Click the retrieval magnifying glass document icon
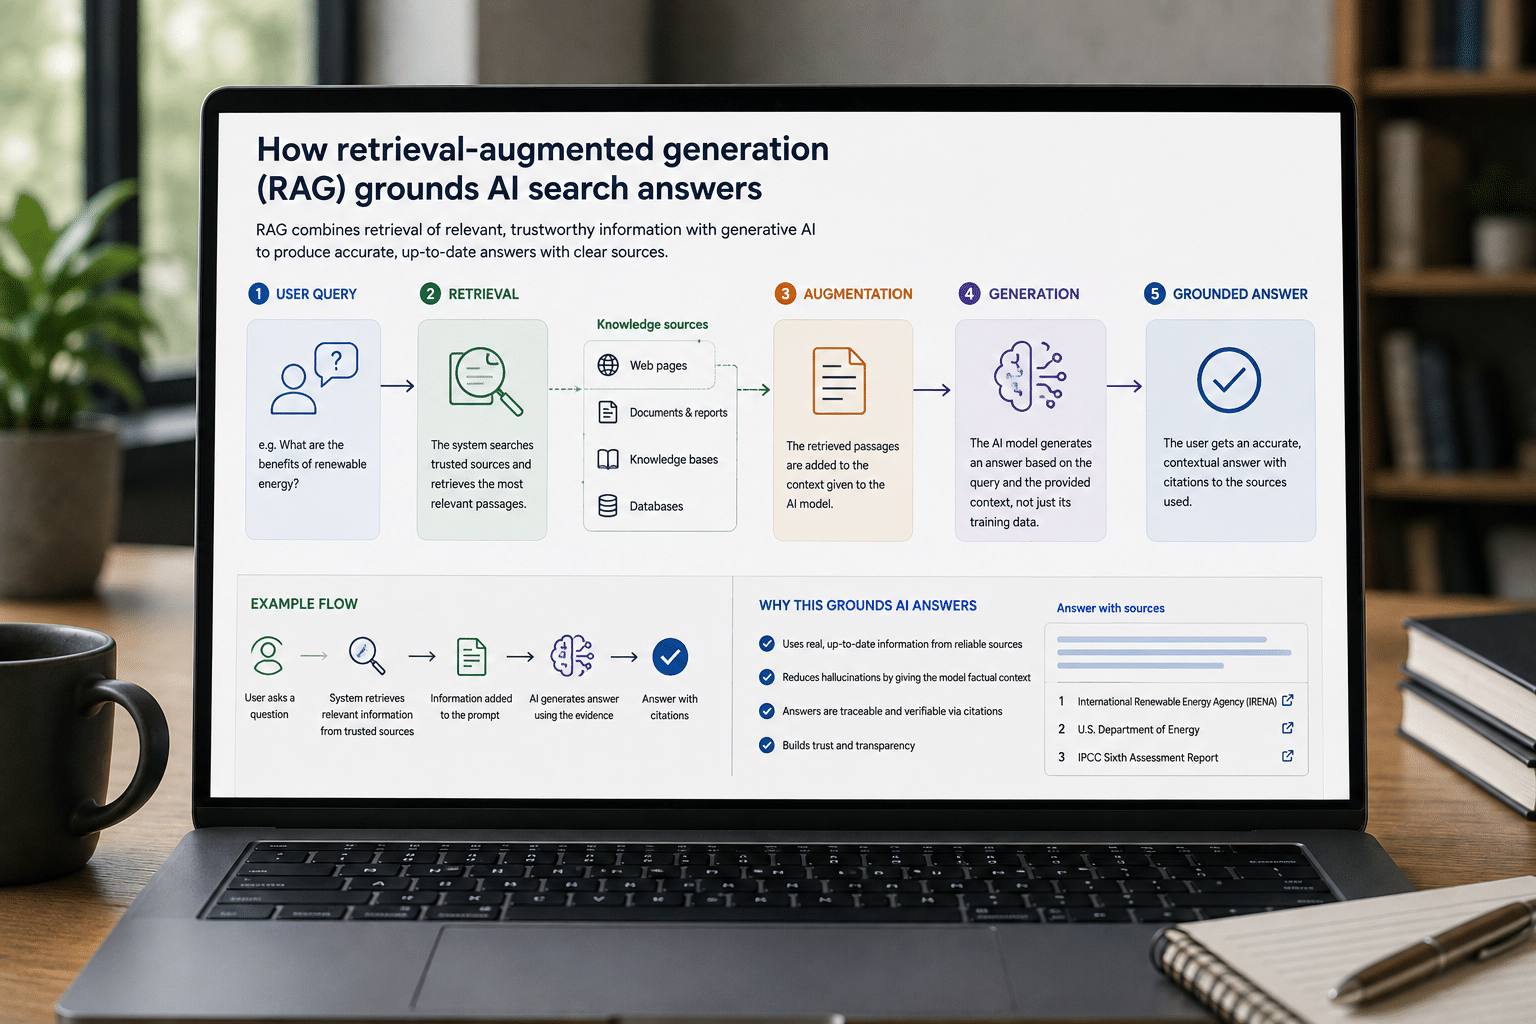This screenshot has height=1024, width=1536. 485,380
